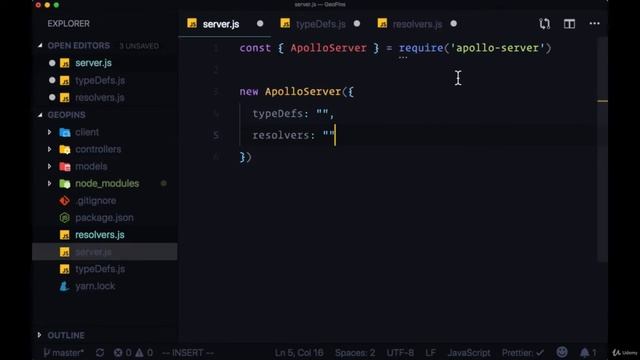Open notifications via the bell icon
The width and height of the screenshot is (640, 360).
click(588, 353)
